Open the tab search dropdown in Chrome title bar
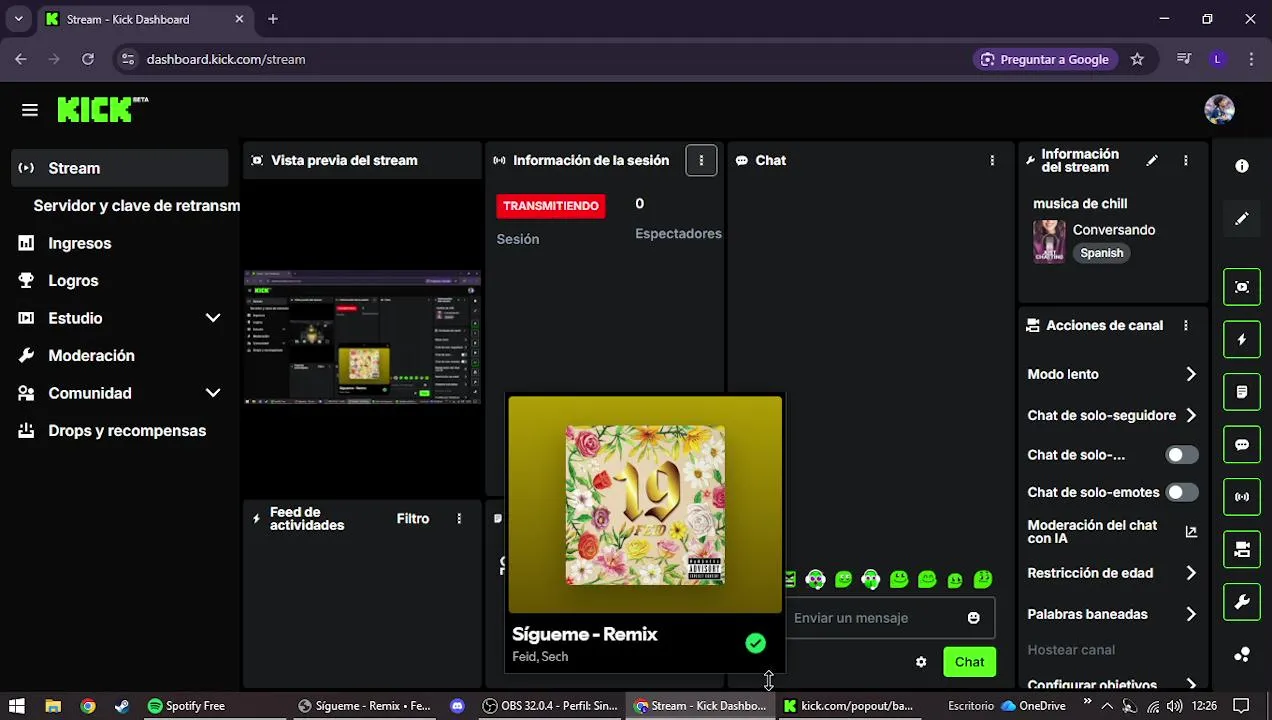The height and width of the screenshot is (720, 1272). (x=20, y=19)
